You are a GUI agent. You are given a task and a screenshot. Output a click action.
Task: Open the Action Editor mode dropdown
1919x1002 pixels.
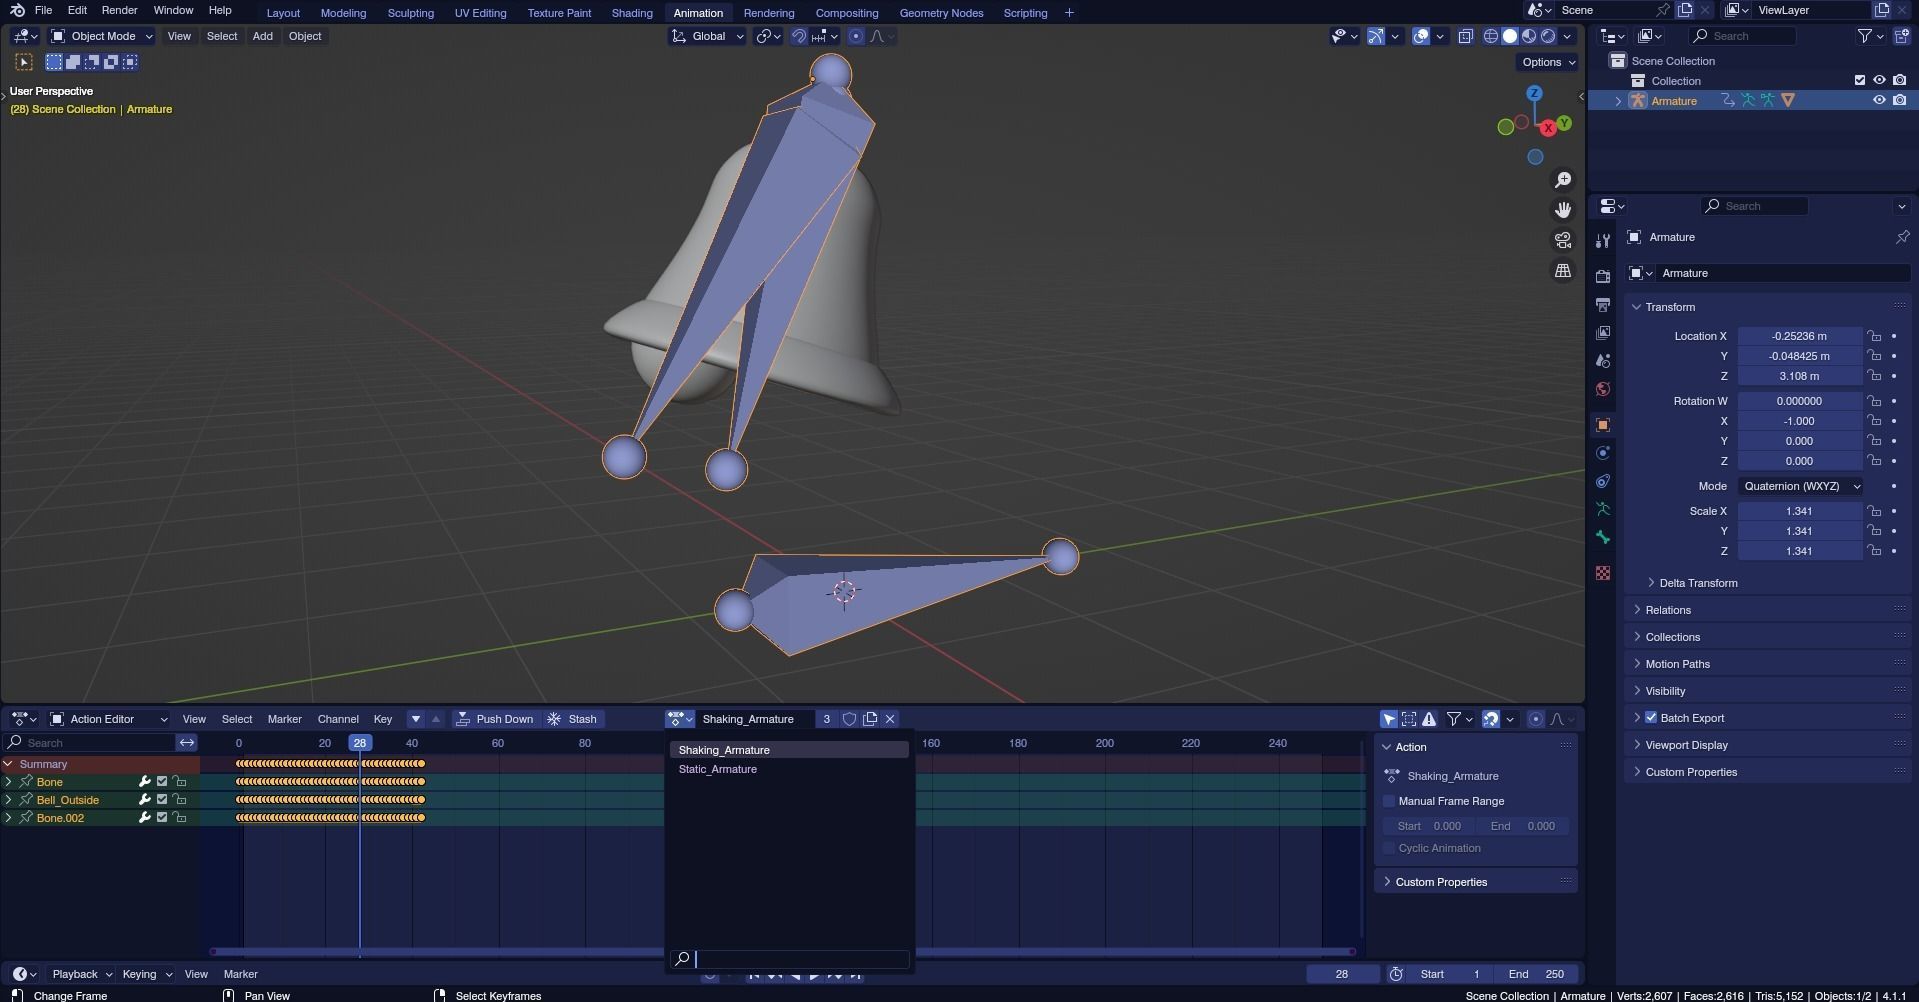point(109,719)
